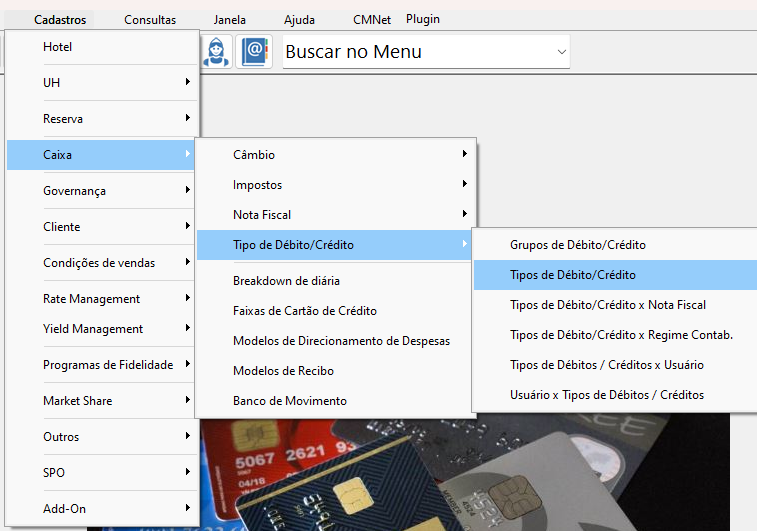Open the Consultas menu
Viewport: 757px width, 531px height.
[x=150, y=20]
